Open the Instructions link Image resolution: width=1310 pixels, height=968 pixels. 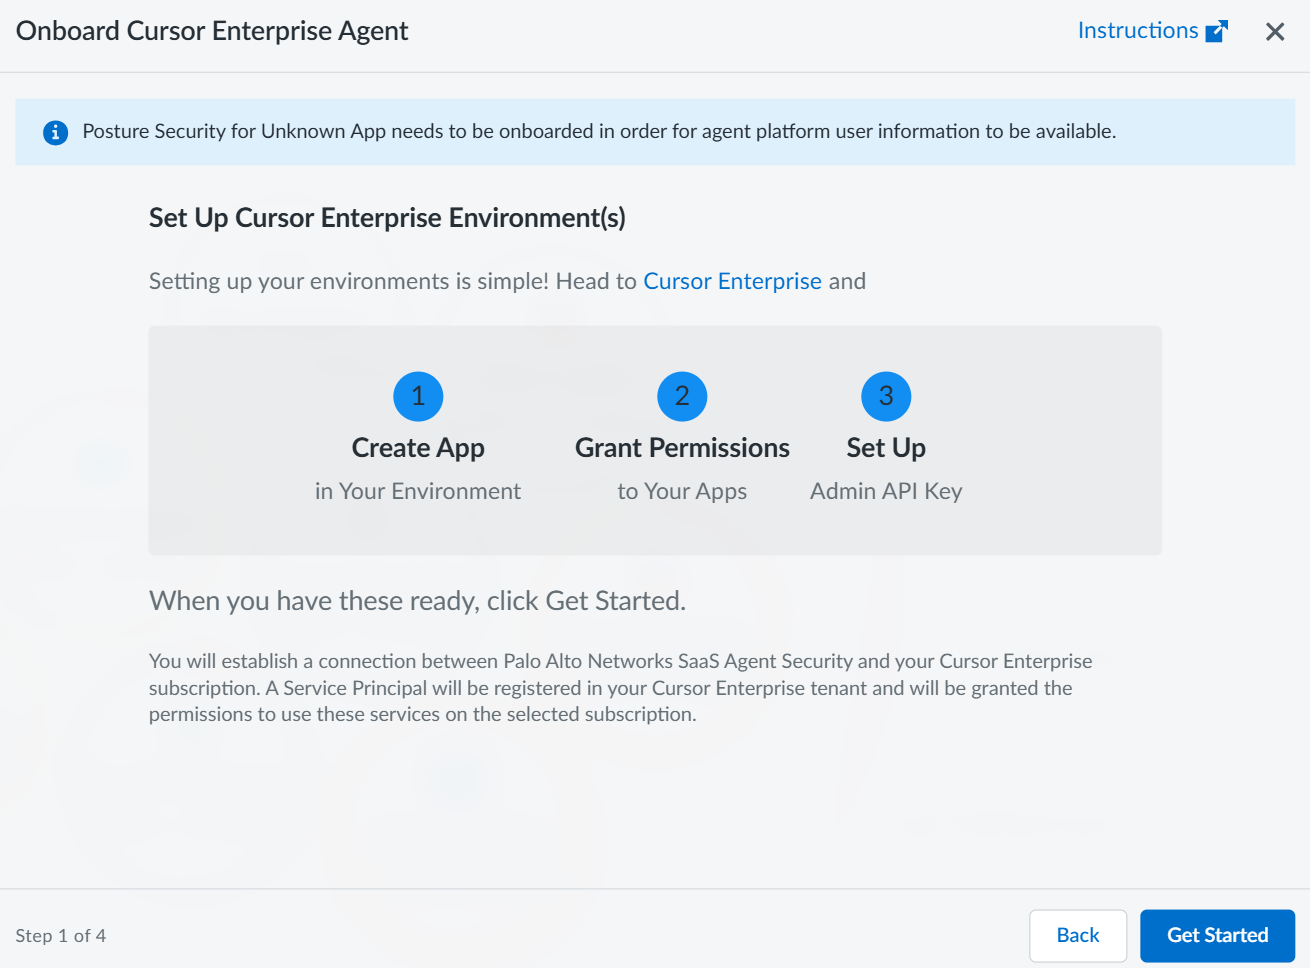1137,31
